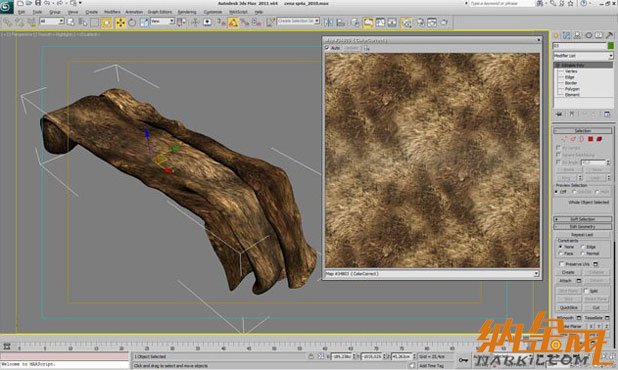Click the Repeat Last button
This screenshot has height=370, width=618.
pyautogui.click(x=583, y=234)
